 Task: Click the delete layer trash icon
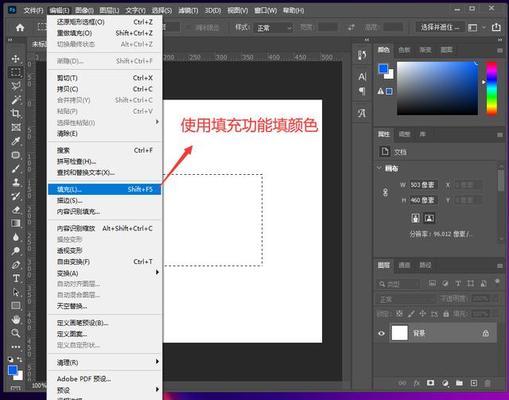[x=487, y=383]
